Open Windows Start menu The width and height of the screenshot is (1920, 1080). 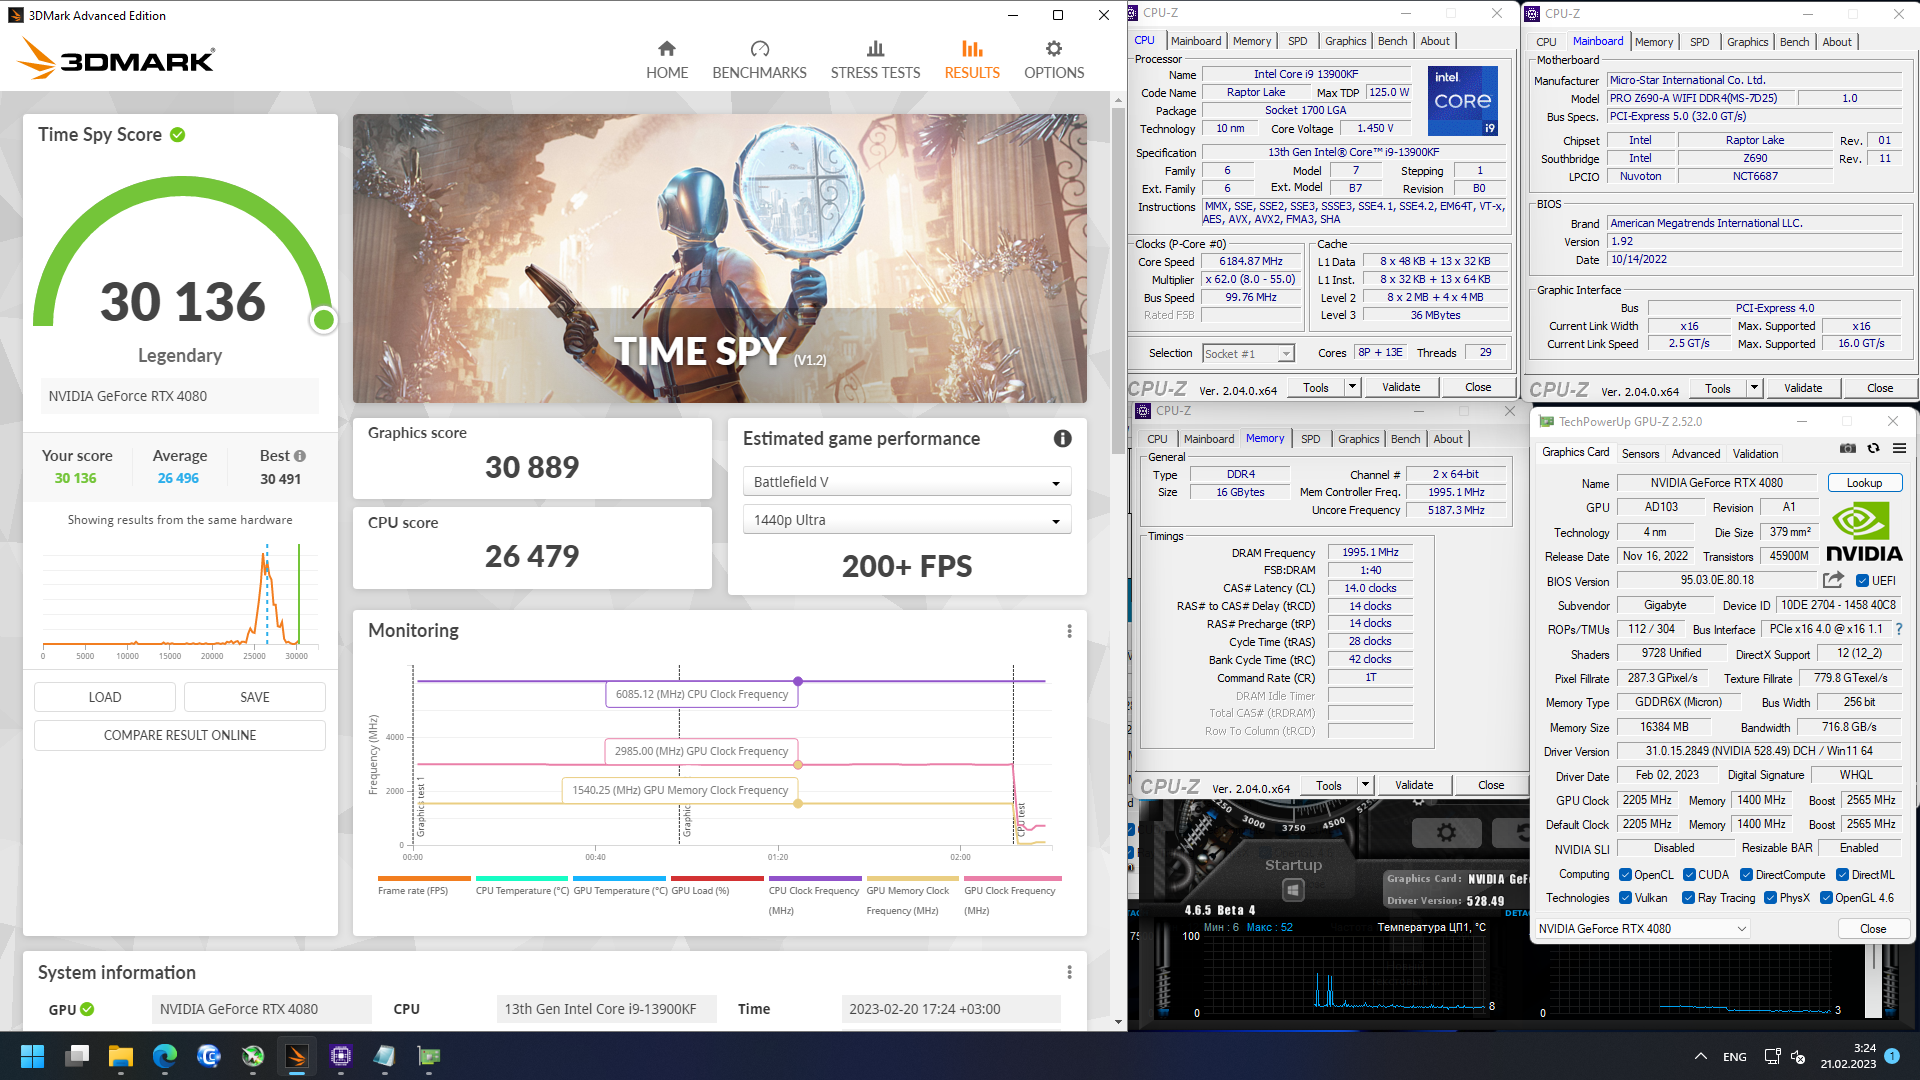(x=32, y=1056)
